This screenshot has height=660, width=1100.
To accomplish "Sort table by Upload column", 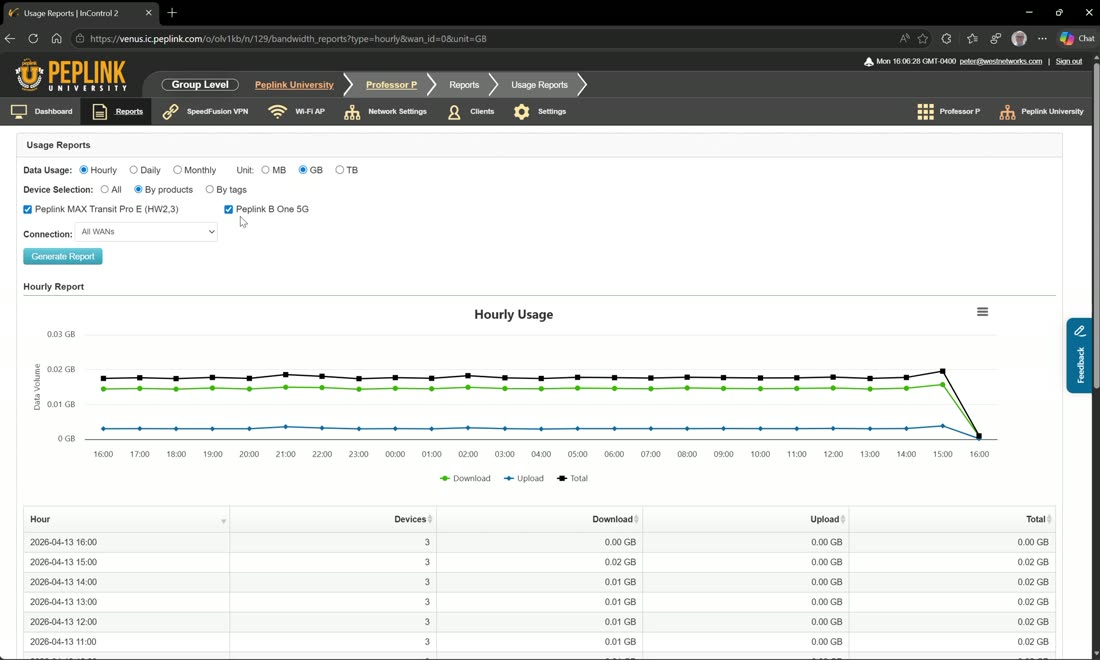I will point(745,520).
